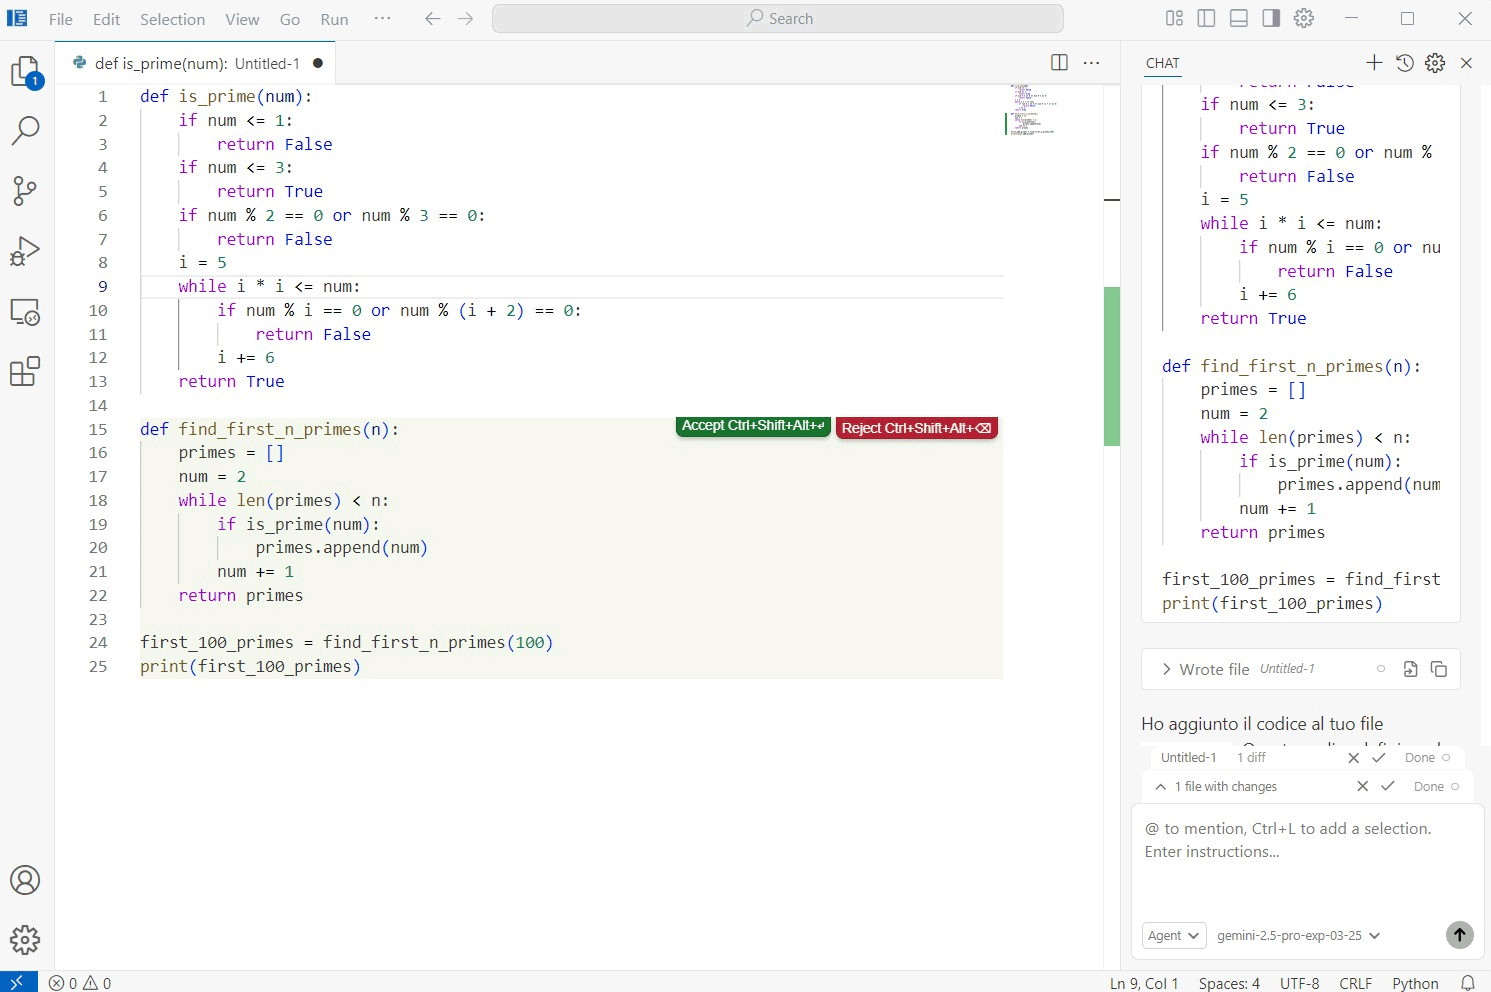
Task: Click the application logo icon in the title bar
Action: point(18,18)
